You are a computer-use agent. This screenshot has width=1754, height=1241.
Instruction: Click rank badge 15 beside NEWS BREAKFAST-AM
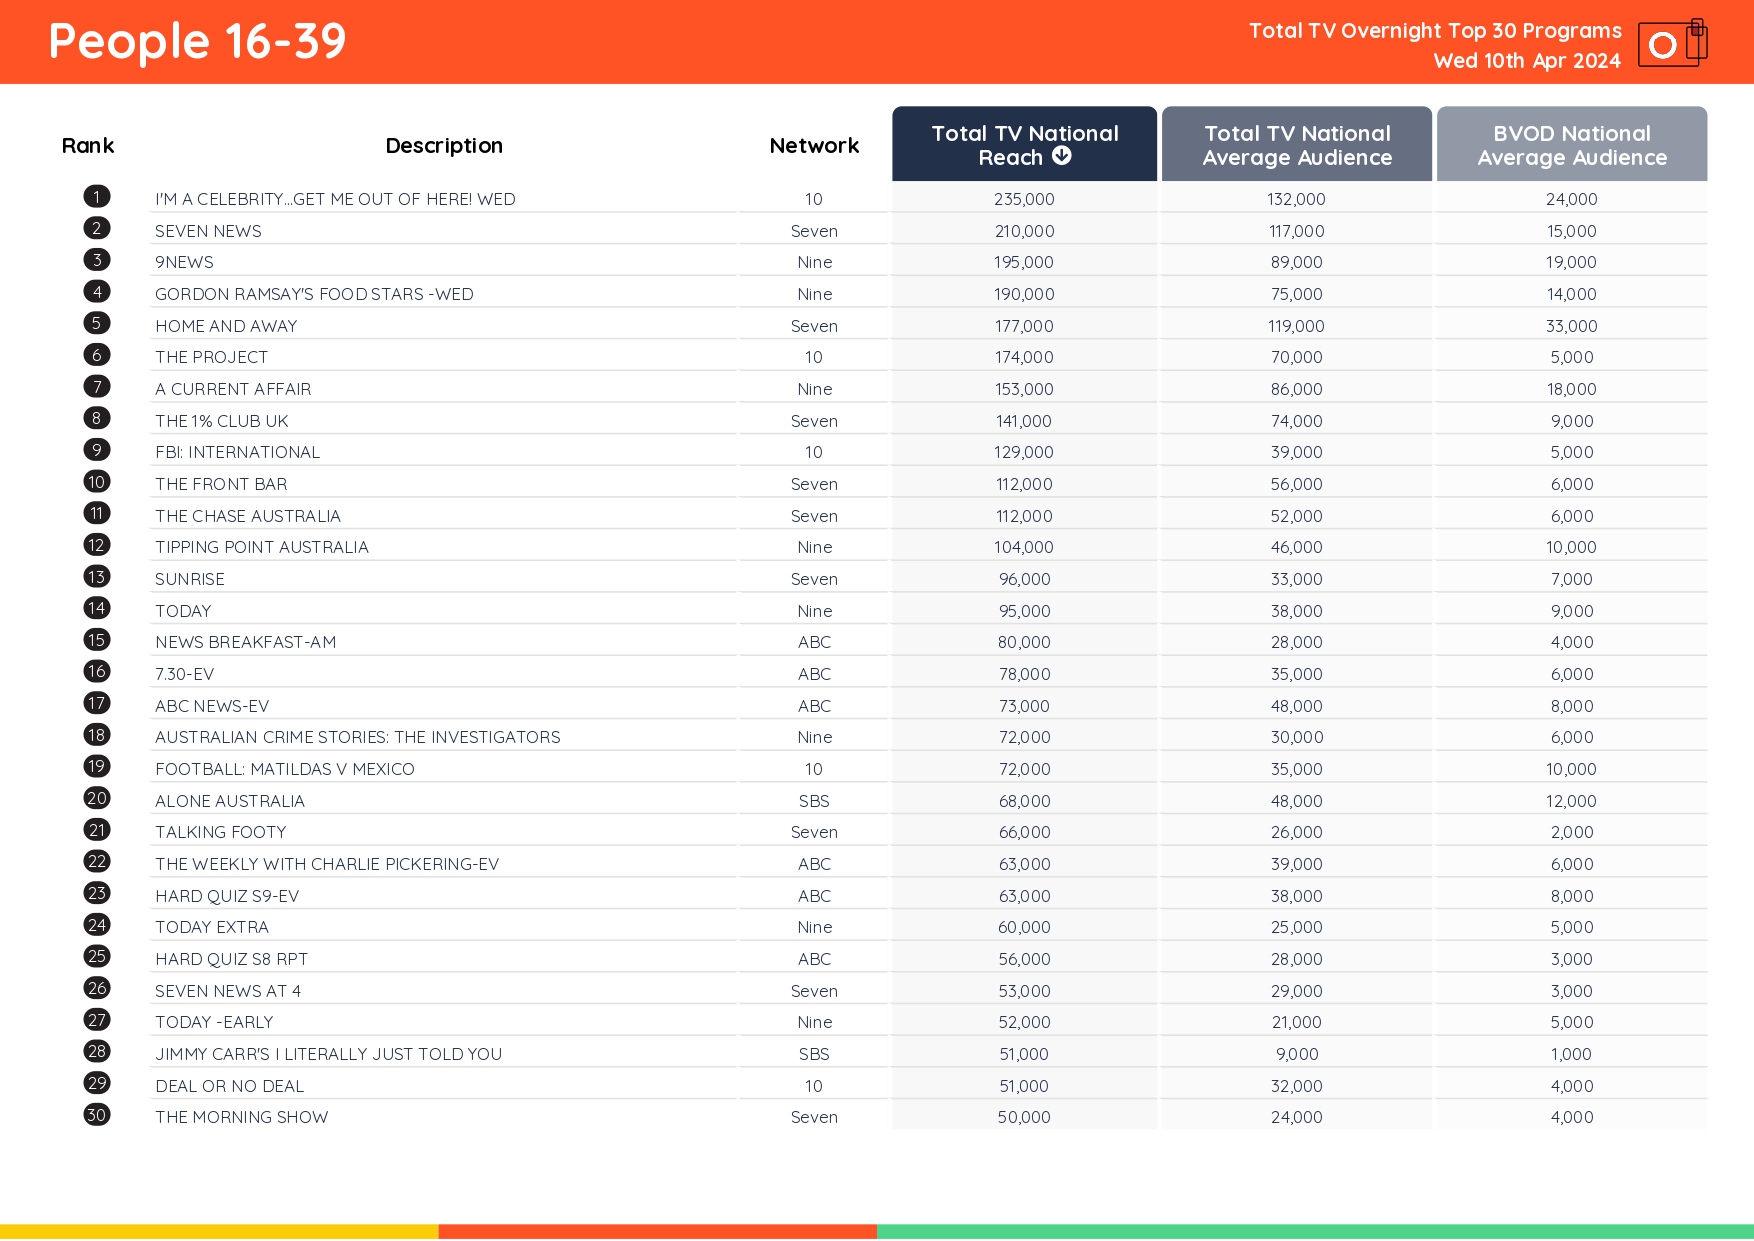96,640
